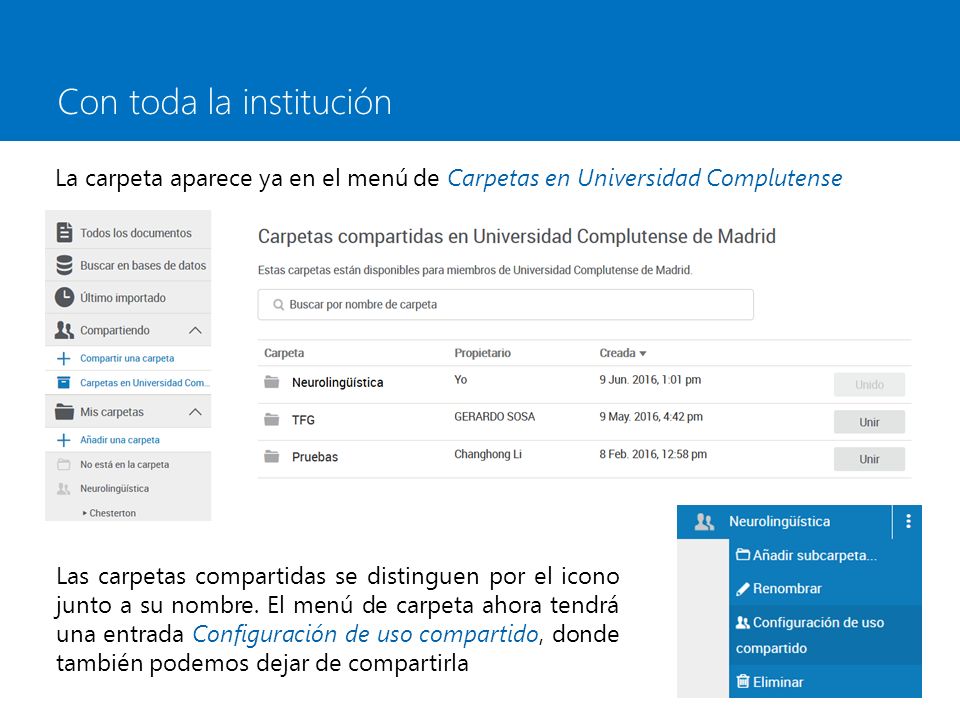
Task: Click the Unido button for Neurolingüística
Action: [869, 384]
